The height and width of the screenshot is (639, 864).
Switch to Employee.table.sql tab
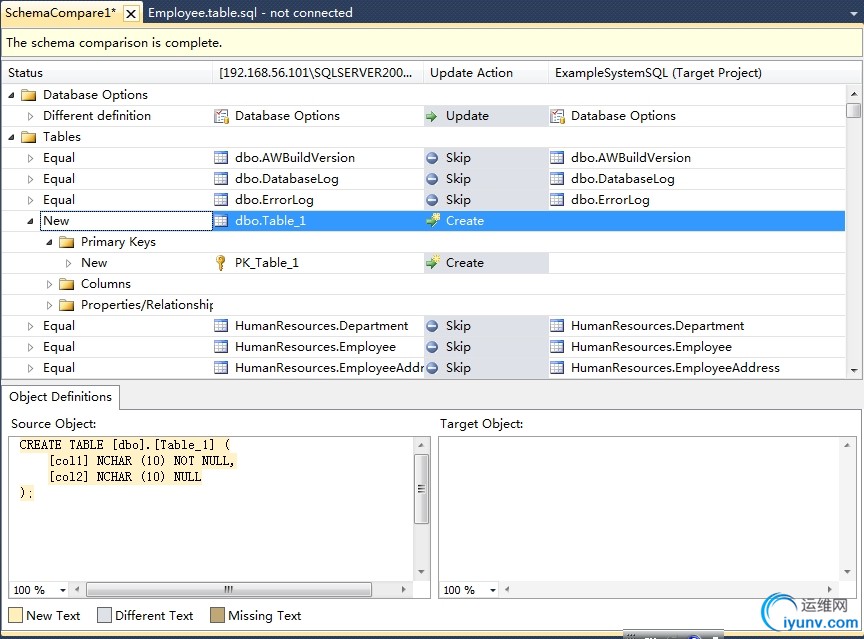(250, 13)
